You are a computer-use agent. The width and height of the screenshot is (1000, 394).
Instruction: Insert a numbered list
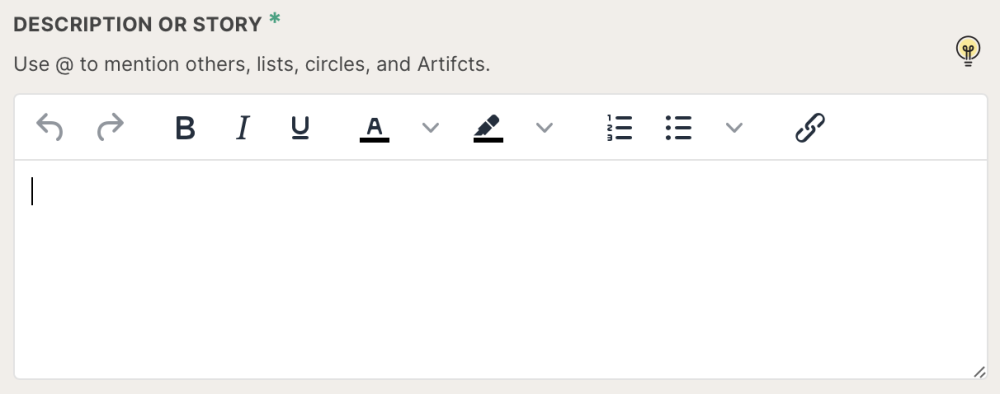619,128
